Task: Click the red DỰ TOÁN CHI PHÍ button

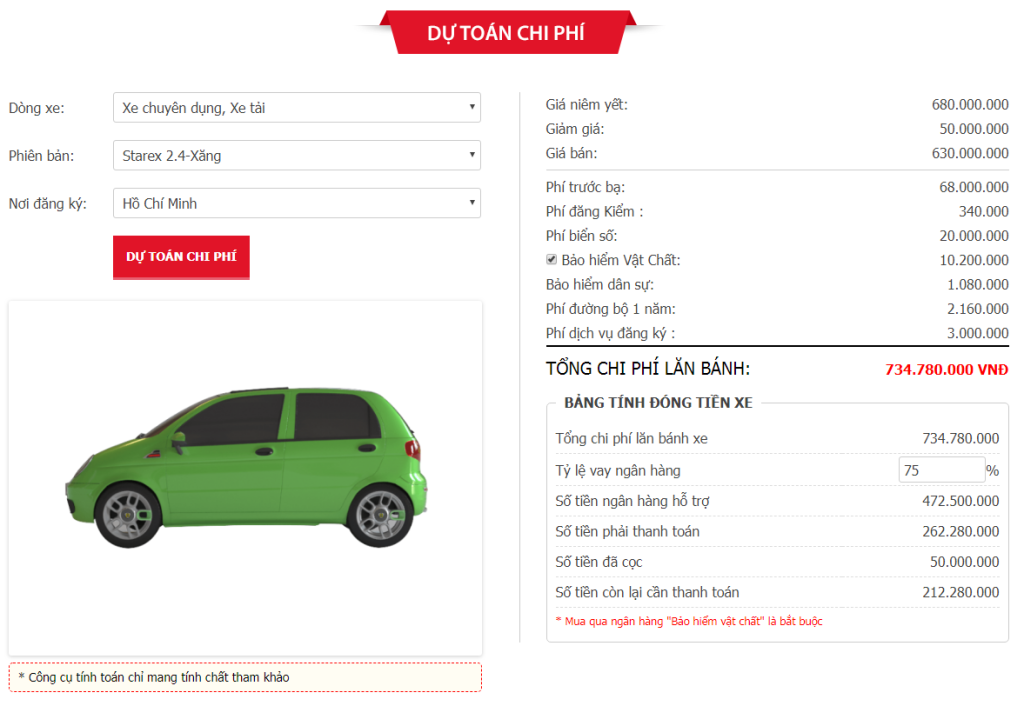Action: [x=181, y=257]
